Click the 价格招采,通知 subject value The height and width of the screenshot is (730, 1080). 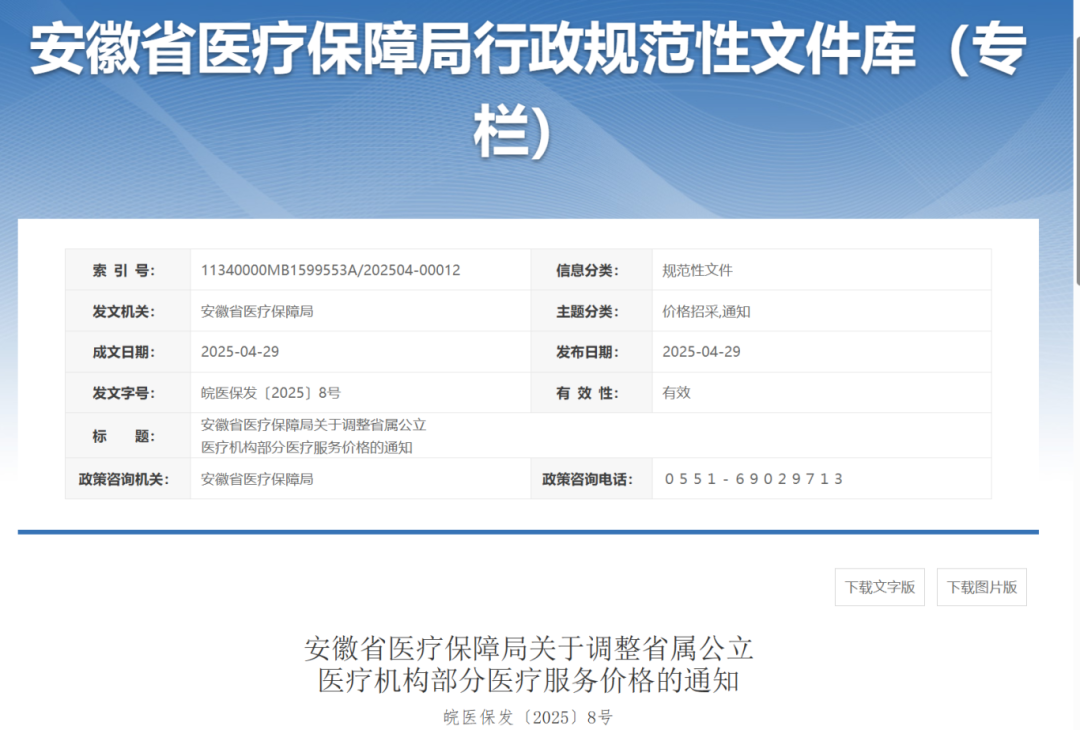706,311
